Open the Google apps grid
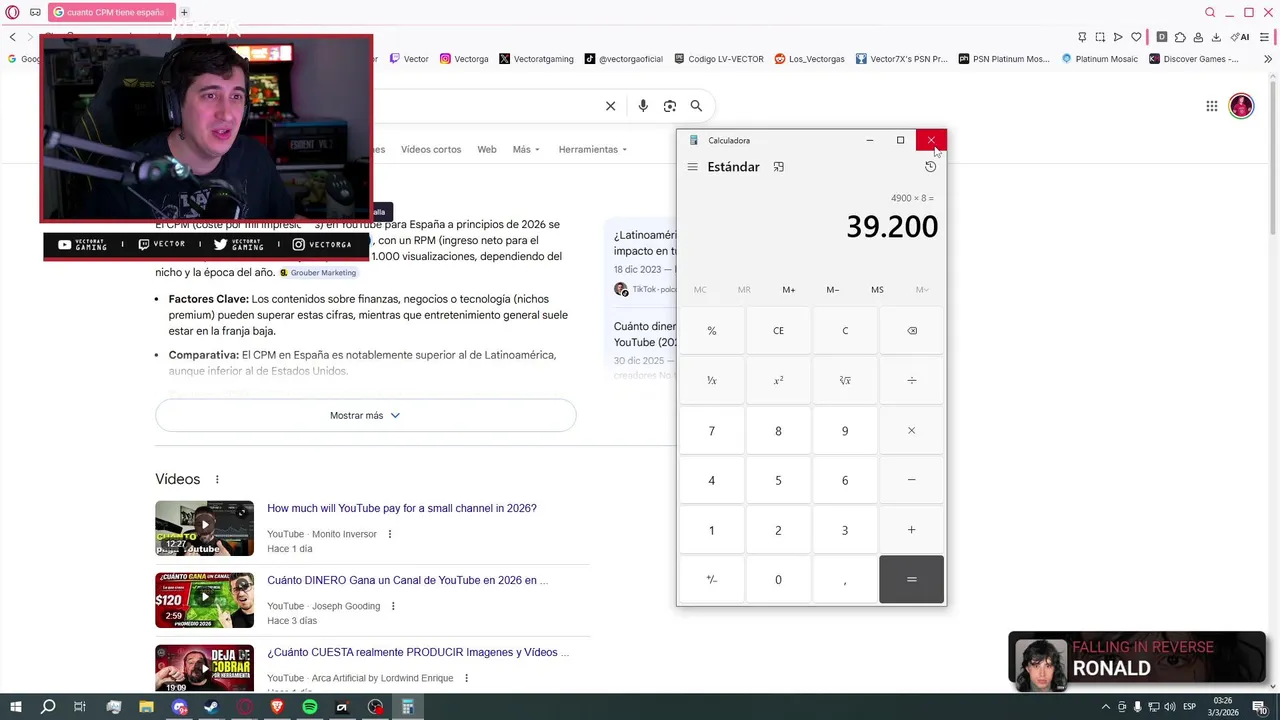This screenshot has width=1280, height=720. [x=1212, y=106]
